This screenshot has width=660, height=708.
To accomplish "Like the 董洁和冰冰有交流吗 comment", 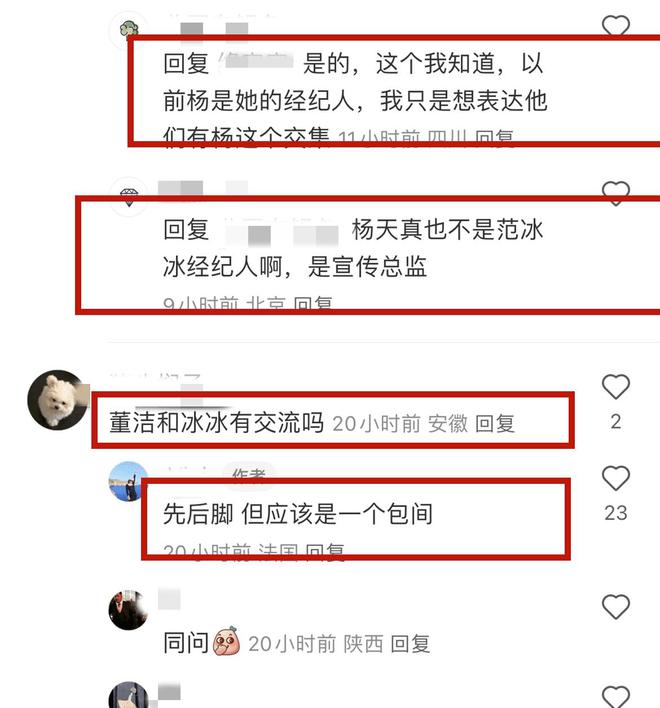I will click(x=616, y=387).
